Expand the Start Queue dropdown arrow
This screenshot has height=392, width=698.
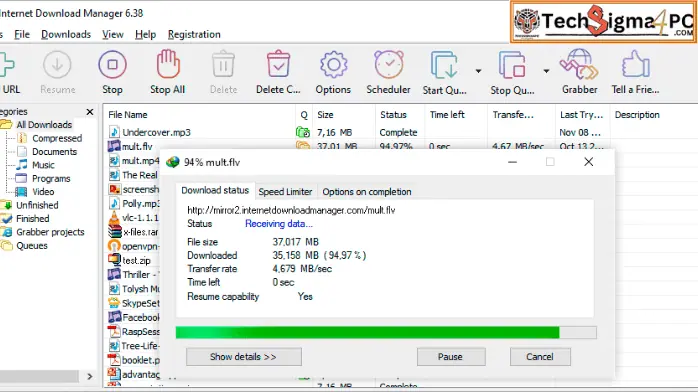coord(478,71)
